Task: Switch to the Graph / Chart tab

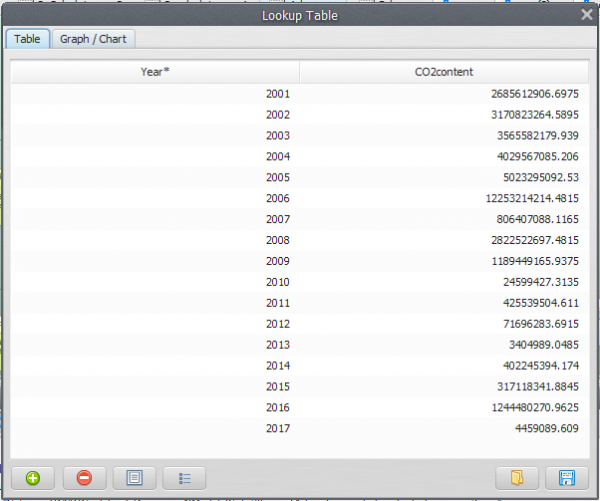Action: pos(92,39)
